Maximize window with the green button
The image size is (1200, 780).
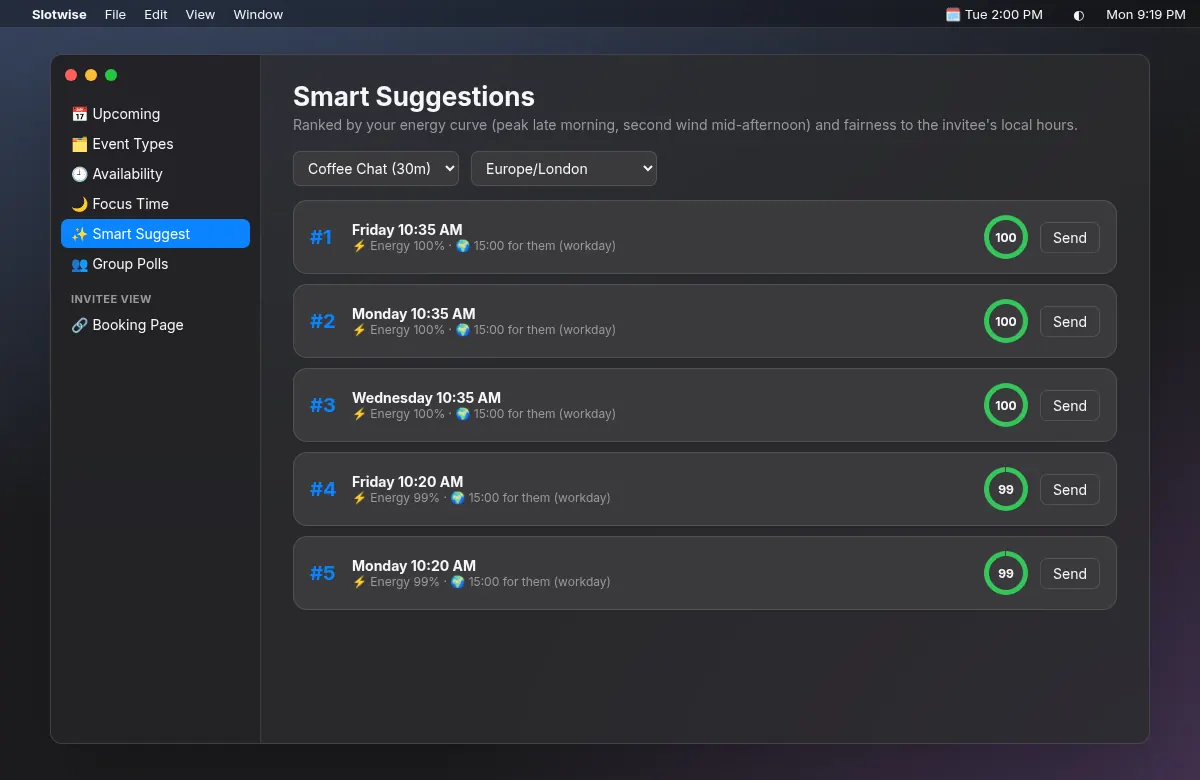coord(111,75)
